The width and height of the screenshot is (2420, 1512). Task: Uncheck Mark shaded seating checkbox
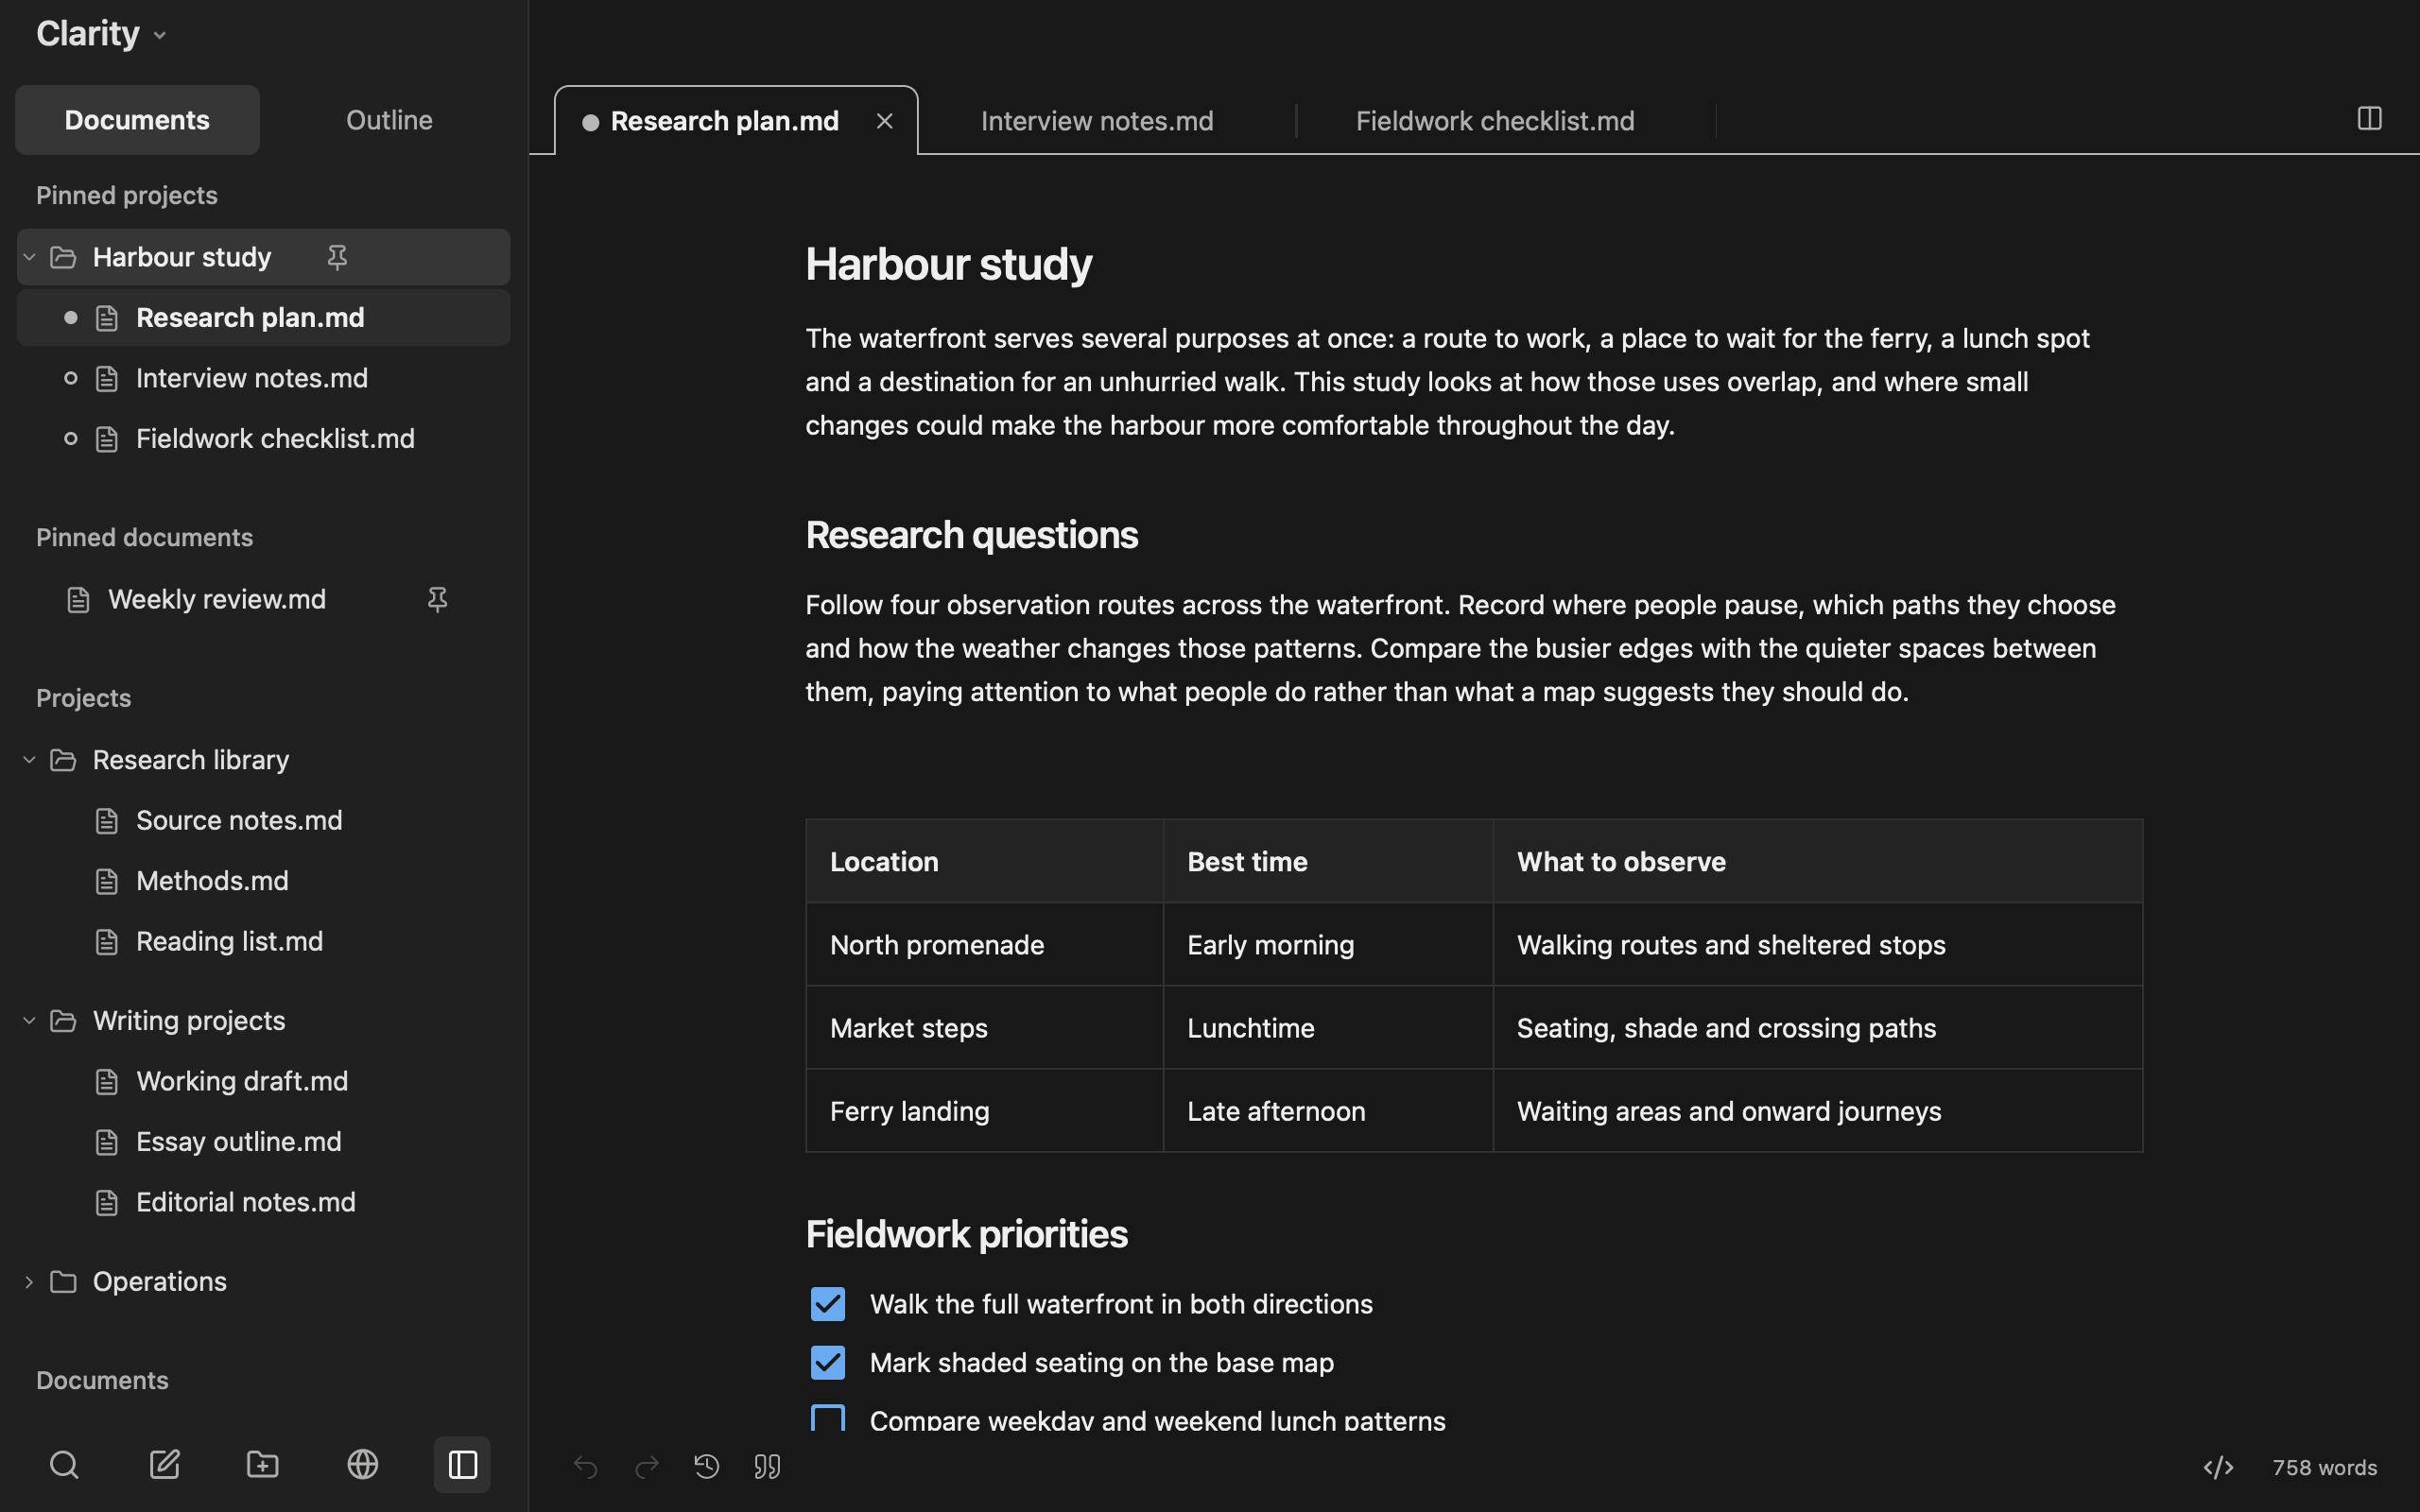828,1362
